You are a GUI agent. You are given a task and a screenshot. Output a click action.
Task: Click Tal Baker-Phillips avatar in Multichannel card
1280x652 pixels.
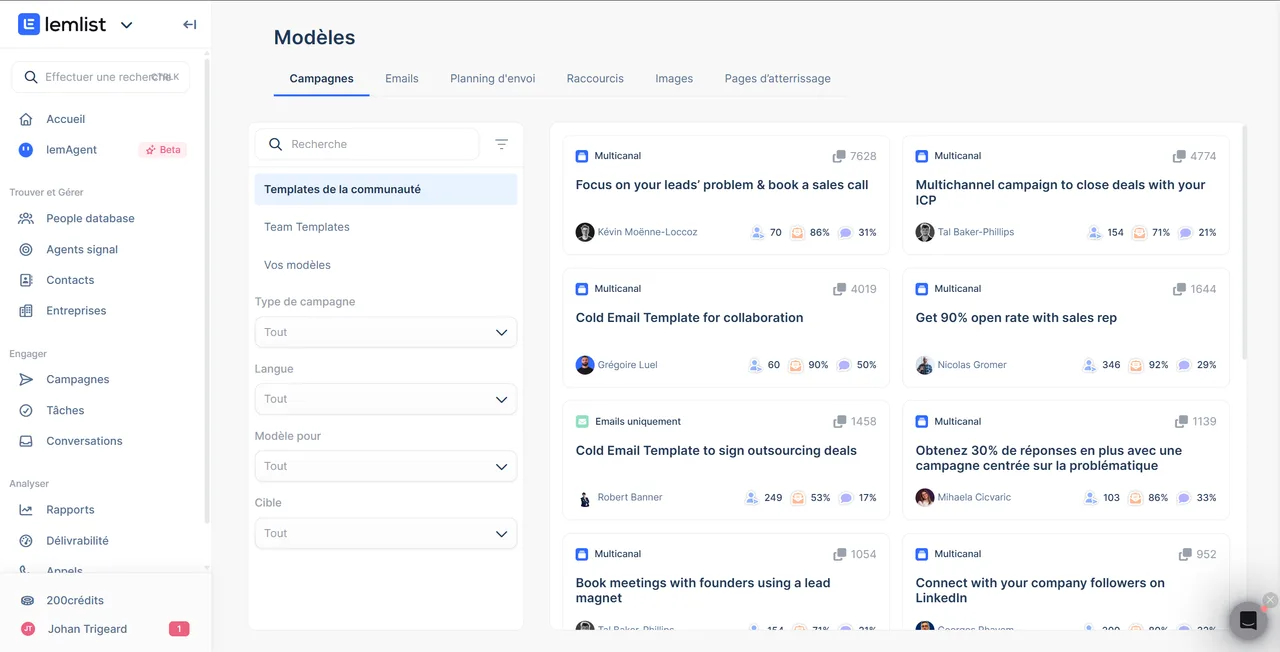925,232
